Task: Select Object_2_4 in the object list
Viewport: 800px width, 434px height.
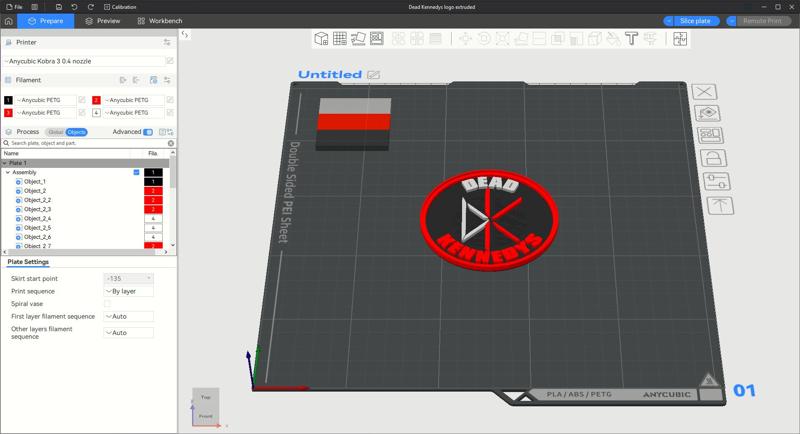Action: 37,218
